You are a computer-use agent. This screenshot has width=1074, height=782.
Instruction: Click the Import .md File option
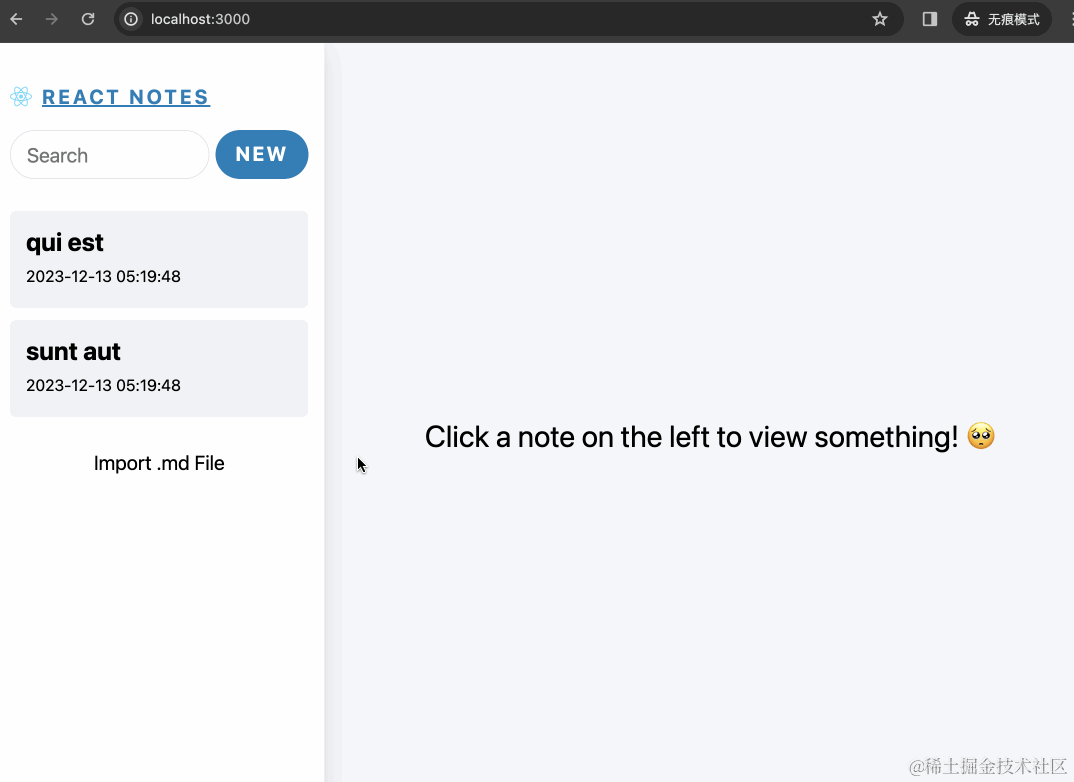tap(158, 463)
